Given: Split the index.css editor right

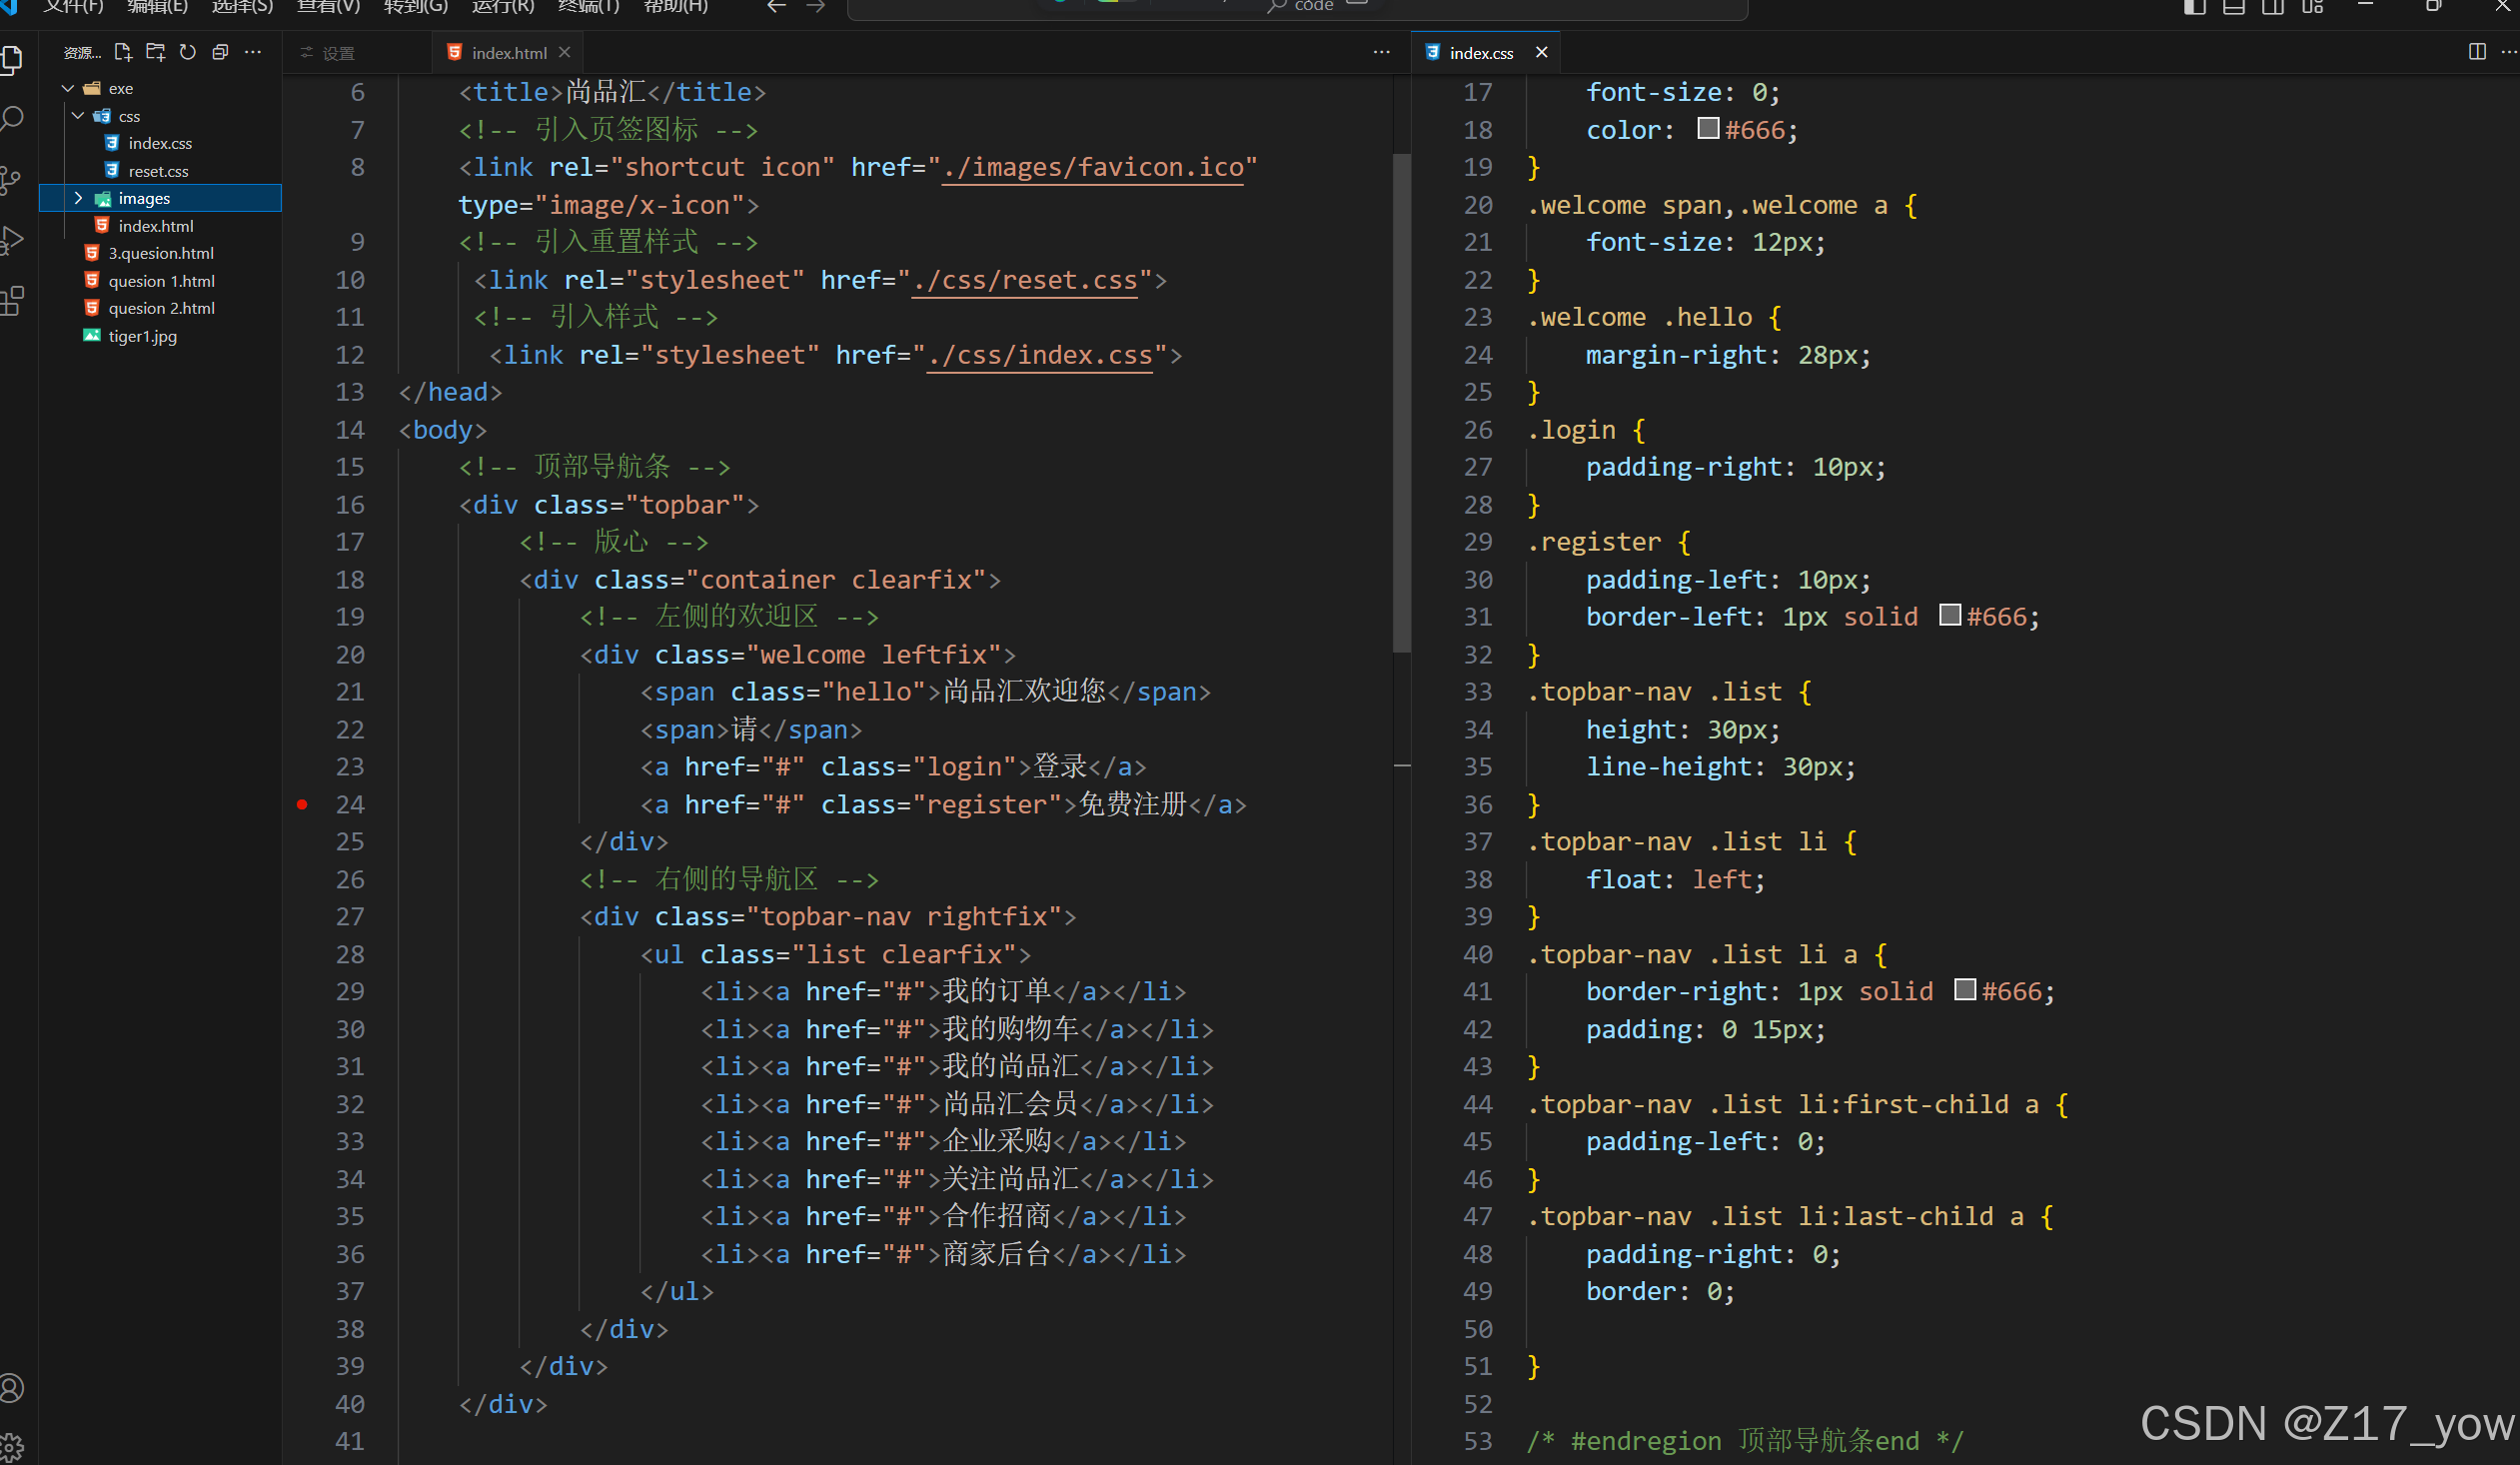Looking at the screenshot, I should click(2476, 52).
